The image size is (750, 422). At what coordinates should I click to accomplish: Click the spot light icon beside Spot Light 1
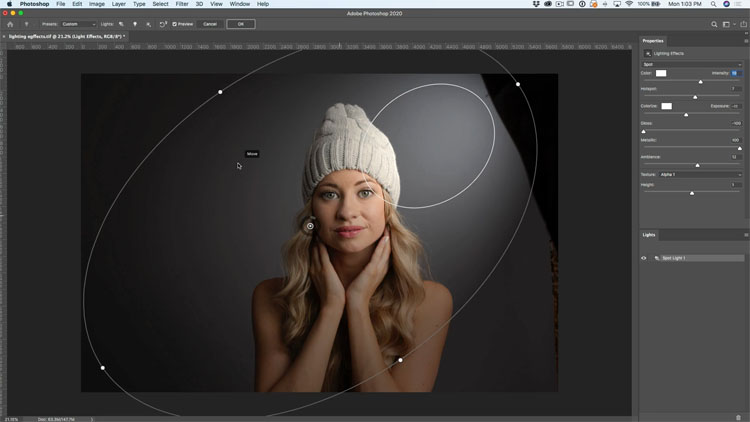tap(657, 258)
